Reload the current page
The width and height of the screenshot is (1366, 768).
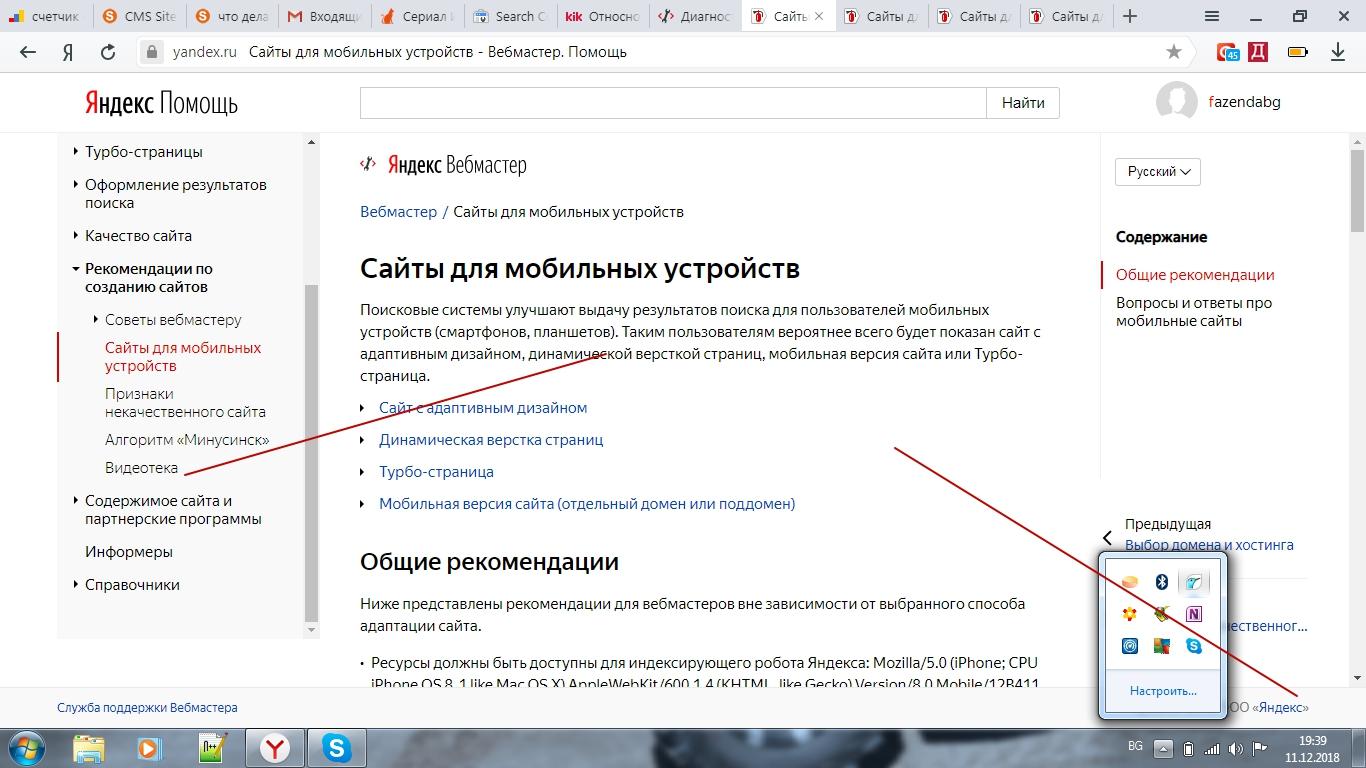pyautogui.click(x=108, y=52)
